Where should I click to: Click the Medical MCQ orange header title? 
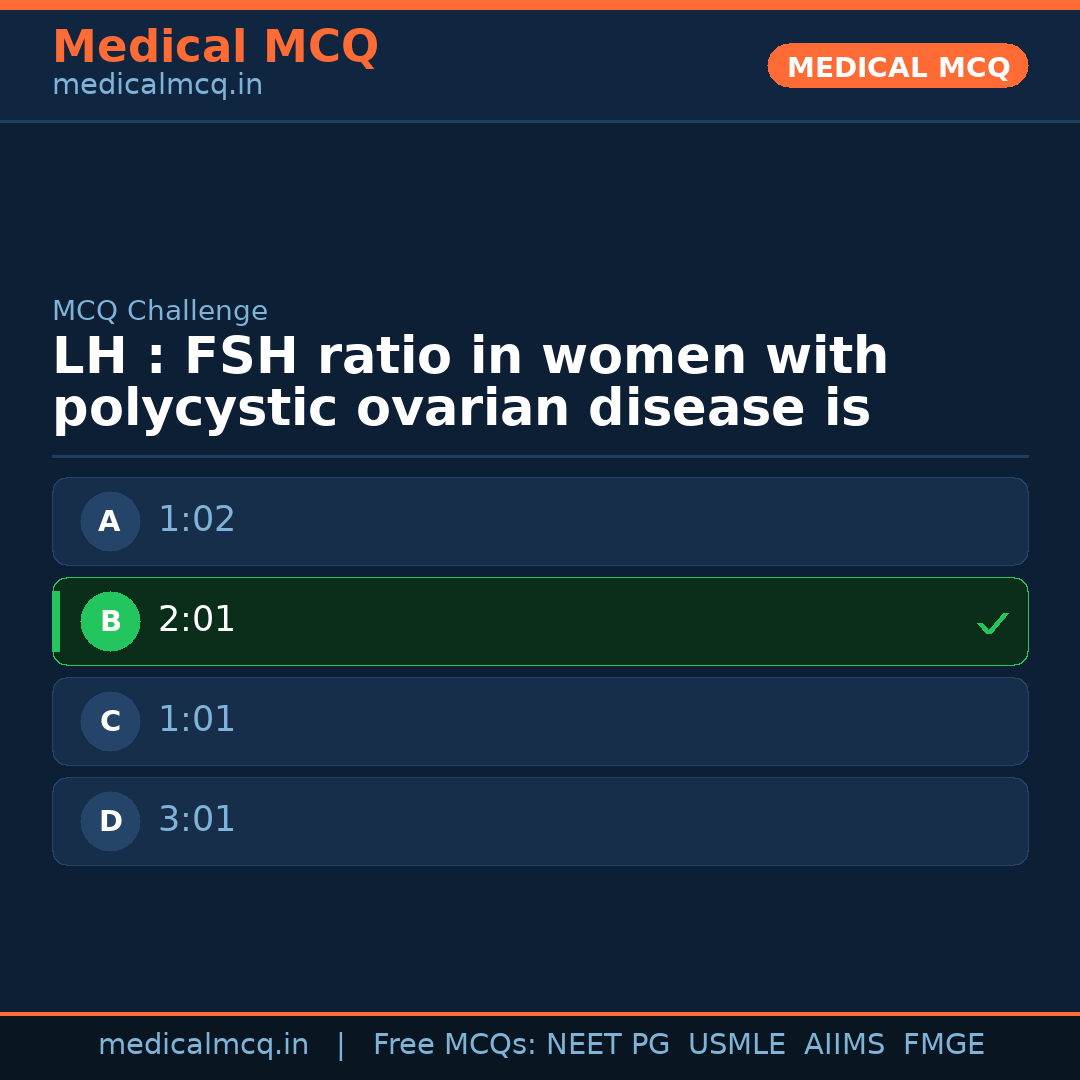click(x=215, y=47)
